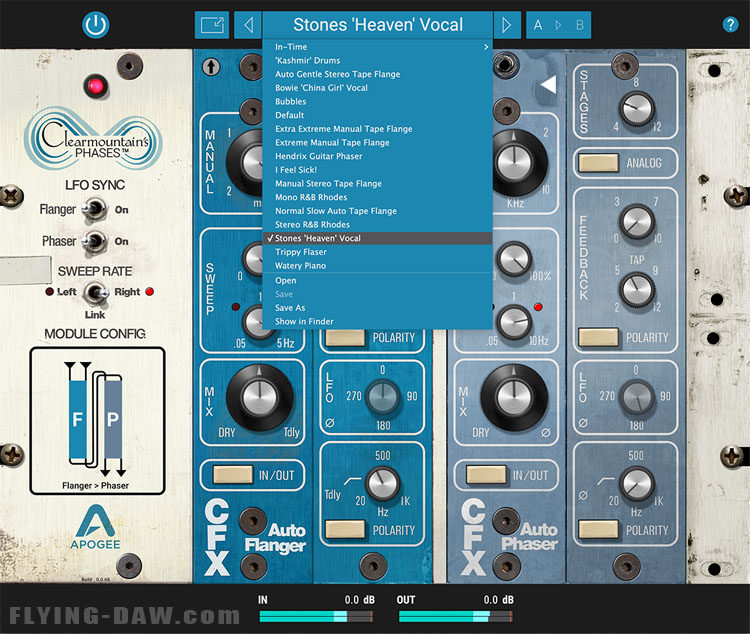Screen dimensions: 750x634
Task: Toggle the plugin power button
Action: tap(96, 25)
